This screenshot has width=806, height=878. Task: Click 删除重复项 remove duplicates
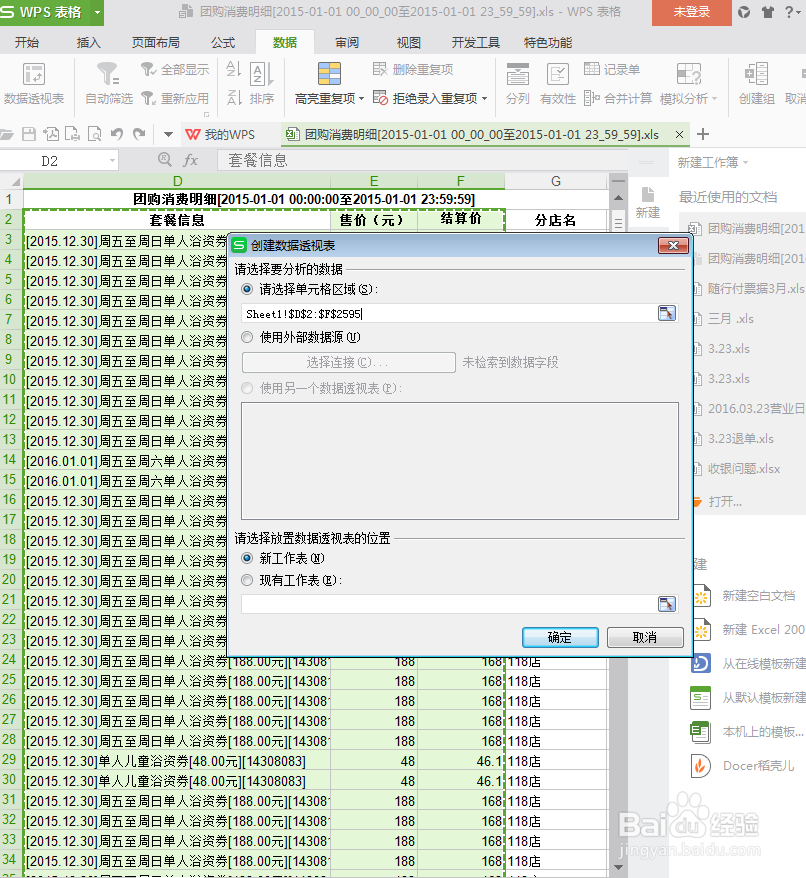click(413, 69)
